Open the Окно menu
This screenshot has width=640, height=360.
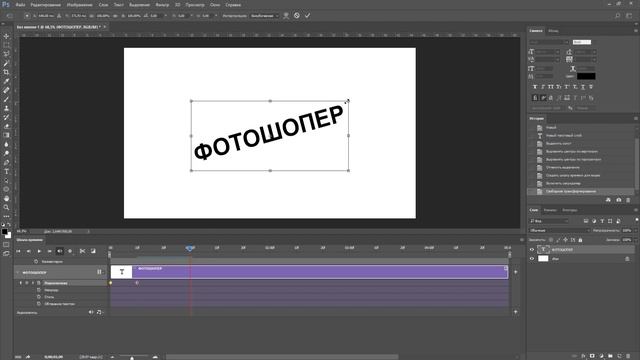pyautogui.click(x=215, y=5)
